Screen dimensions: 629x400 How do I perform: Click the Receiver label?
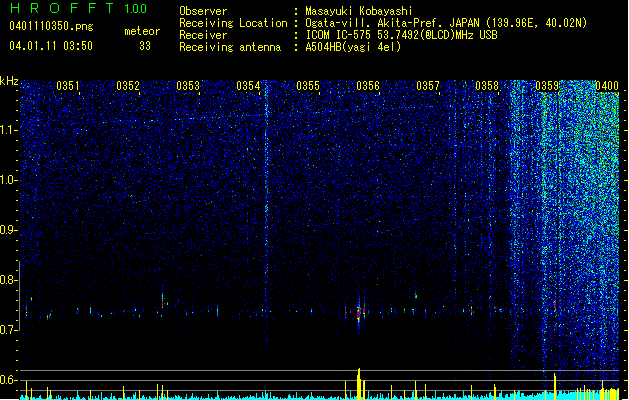point(203,35)
